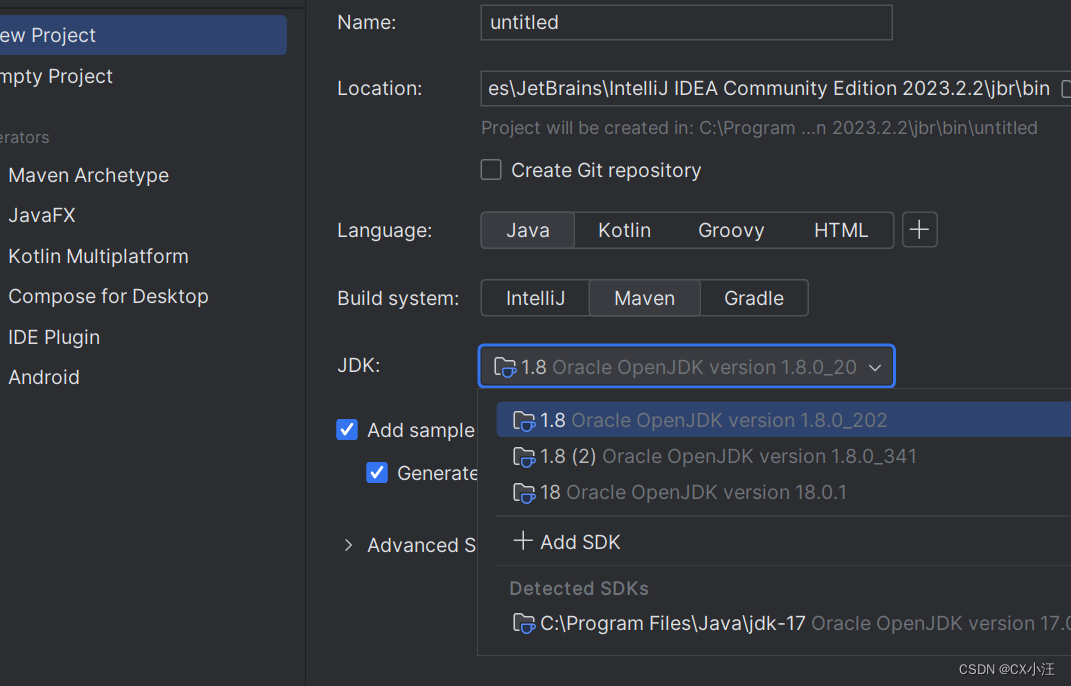The width and height of the screenshot is (1071, 686).
Task: Click the folder icon of 1.8.0_202 entry
Action: 524,420
